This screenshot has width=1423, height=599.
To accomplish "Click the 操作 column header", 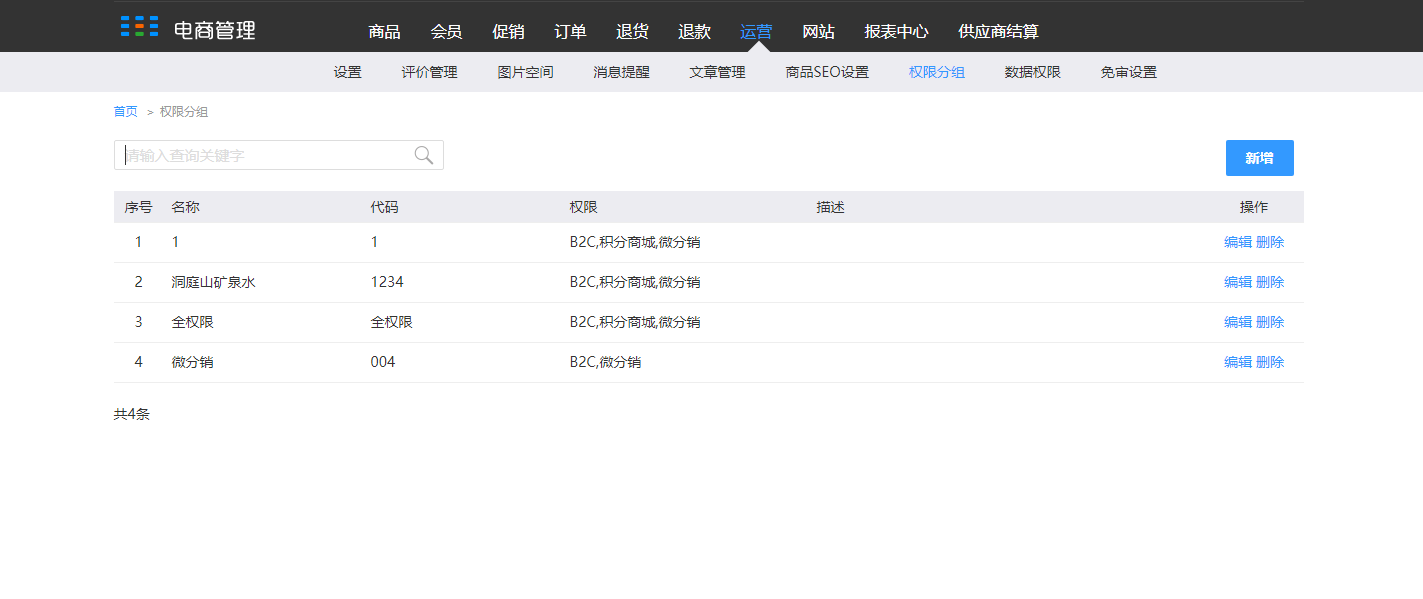I will (1254, 207).
